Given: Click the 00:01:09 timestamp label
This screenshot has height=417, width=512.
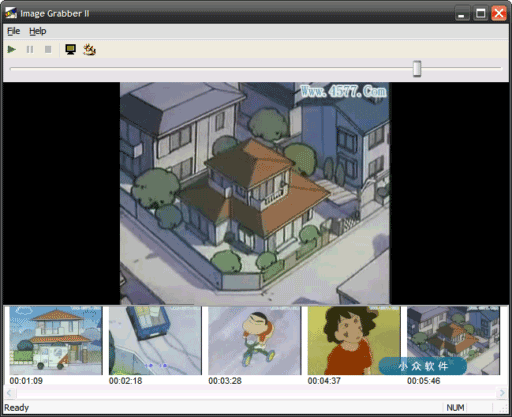Looking at the screenshot, I should pos(26,381).
